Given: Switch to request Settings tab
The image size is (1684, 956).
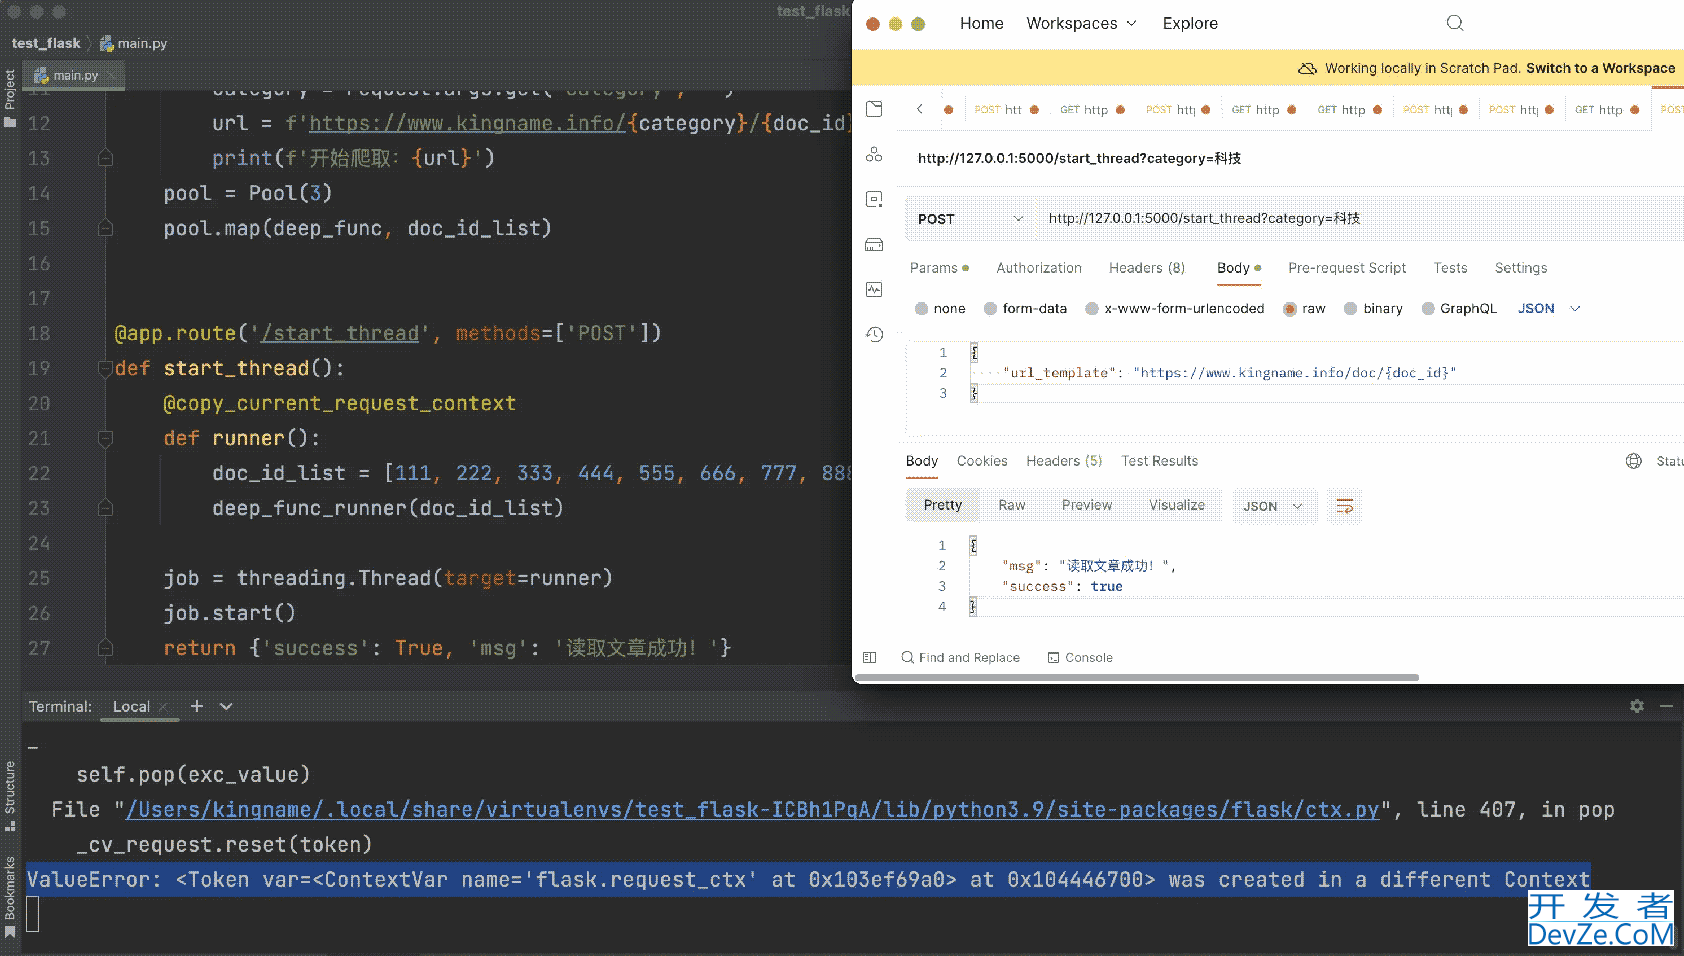Looking at the screenshot, I should point(1521,268).
